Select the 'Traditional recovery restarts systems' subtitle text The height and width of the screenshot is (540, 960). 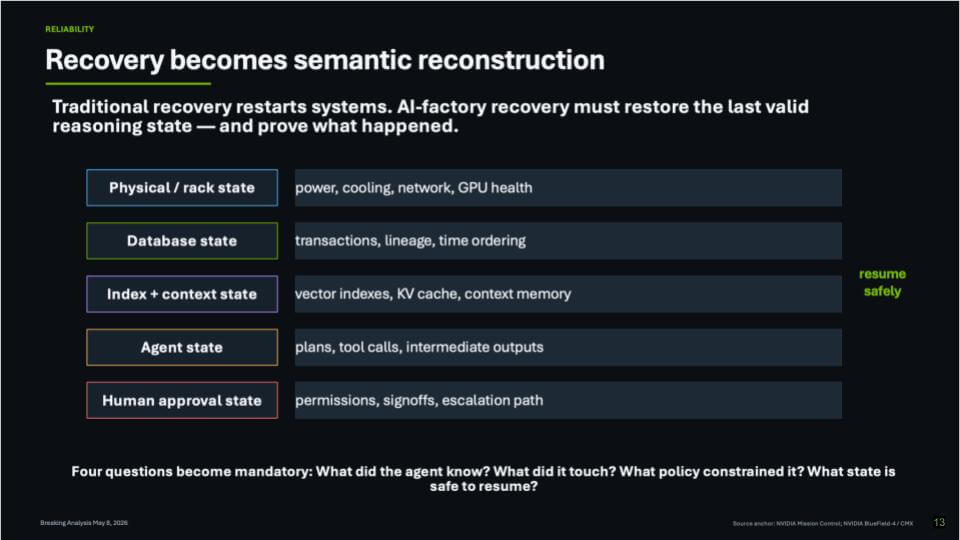tap(430, 116)
